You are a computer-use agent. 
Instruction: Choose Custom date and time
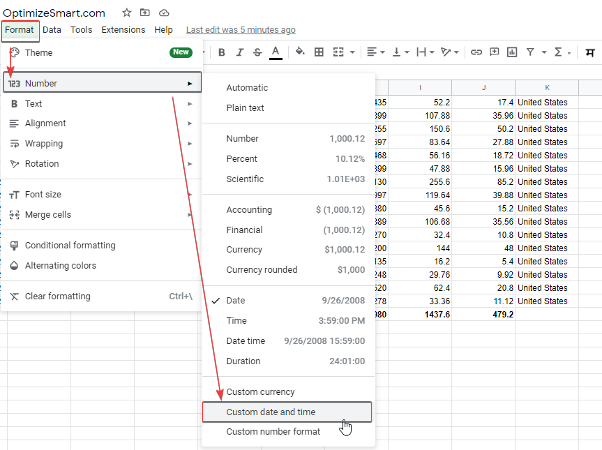pyautogui.click(x=286, y=412)
